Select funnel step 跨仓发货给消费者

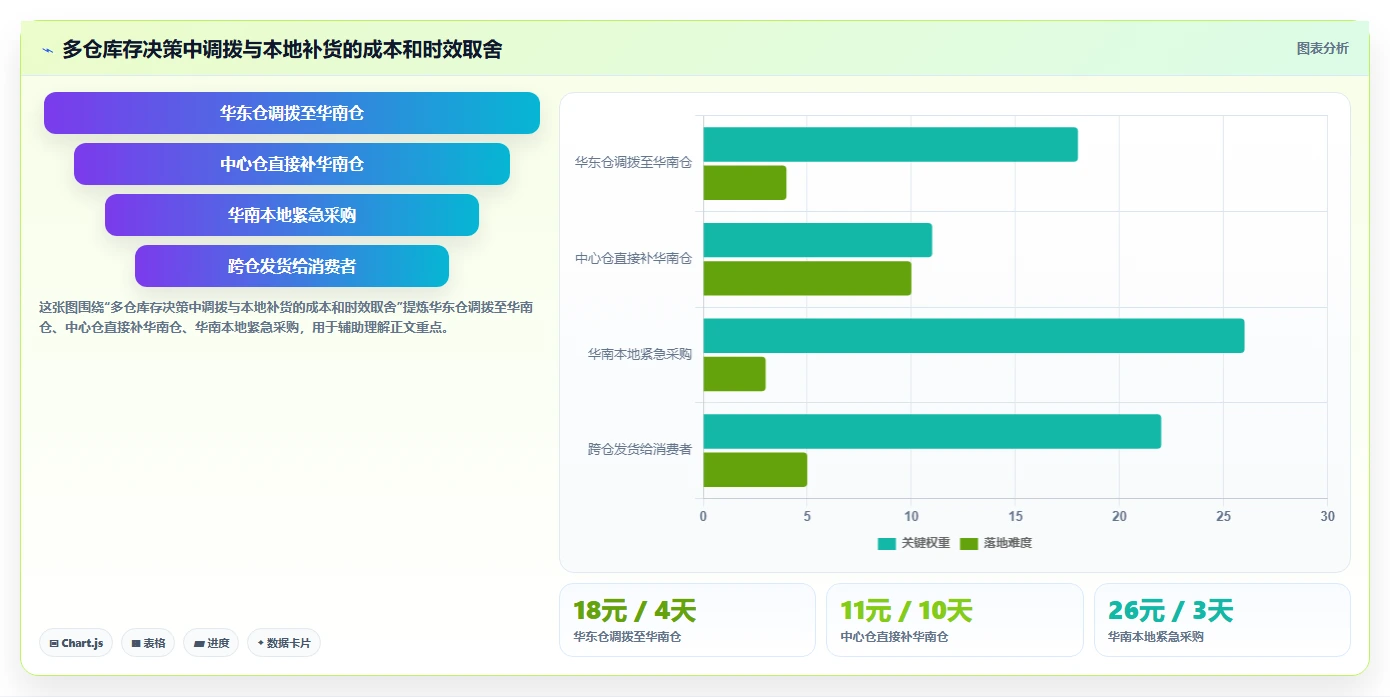pyautogui.click(x=292, y=266)
